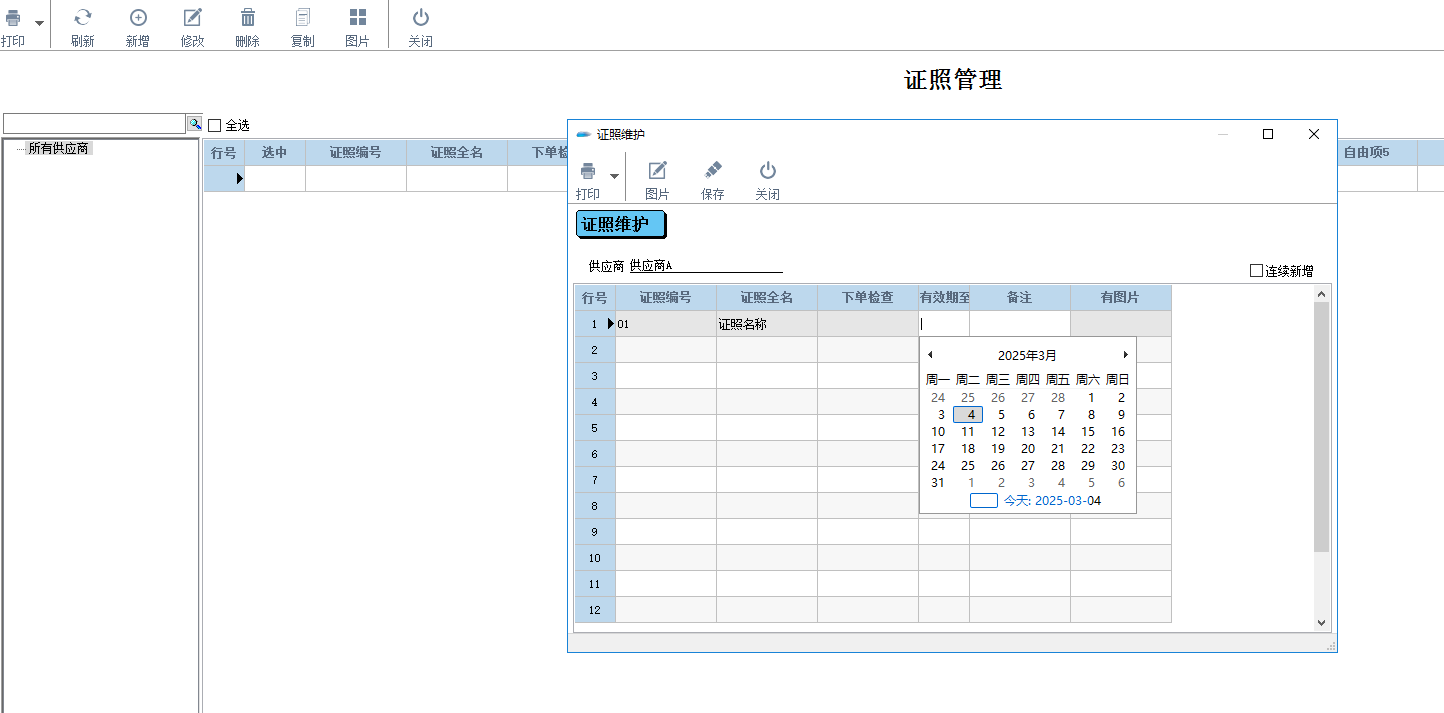Expand the main toolbar Print dropdown arrow
Viewport: 1444px width, 713px height.
pos(39,23)
